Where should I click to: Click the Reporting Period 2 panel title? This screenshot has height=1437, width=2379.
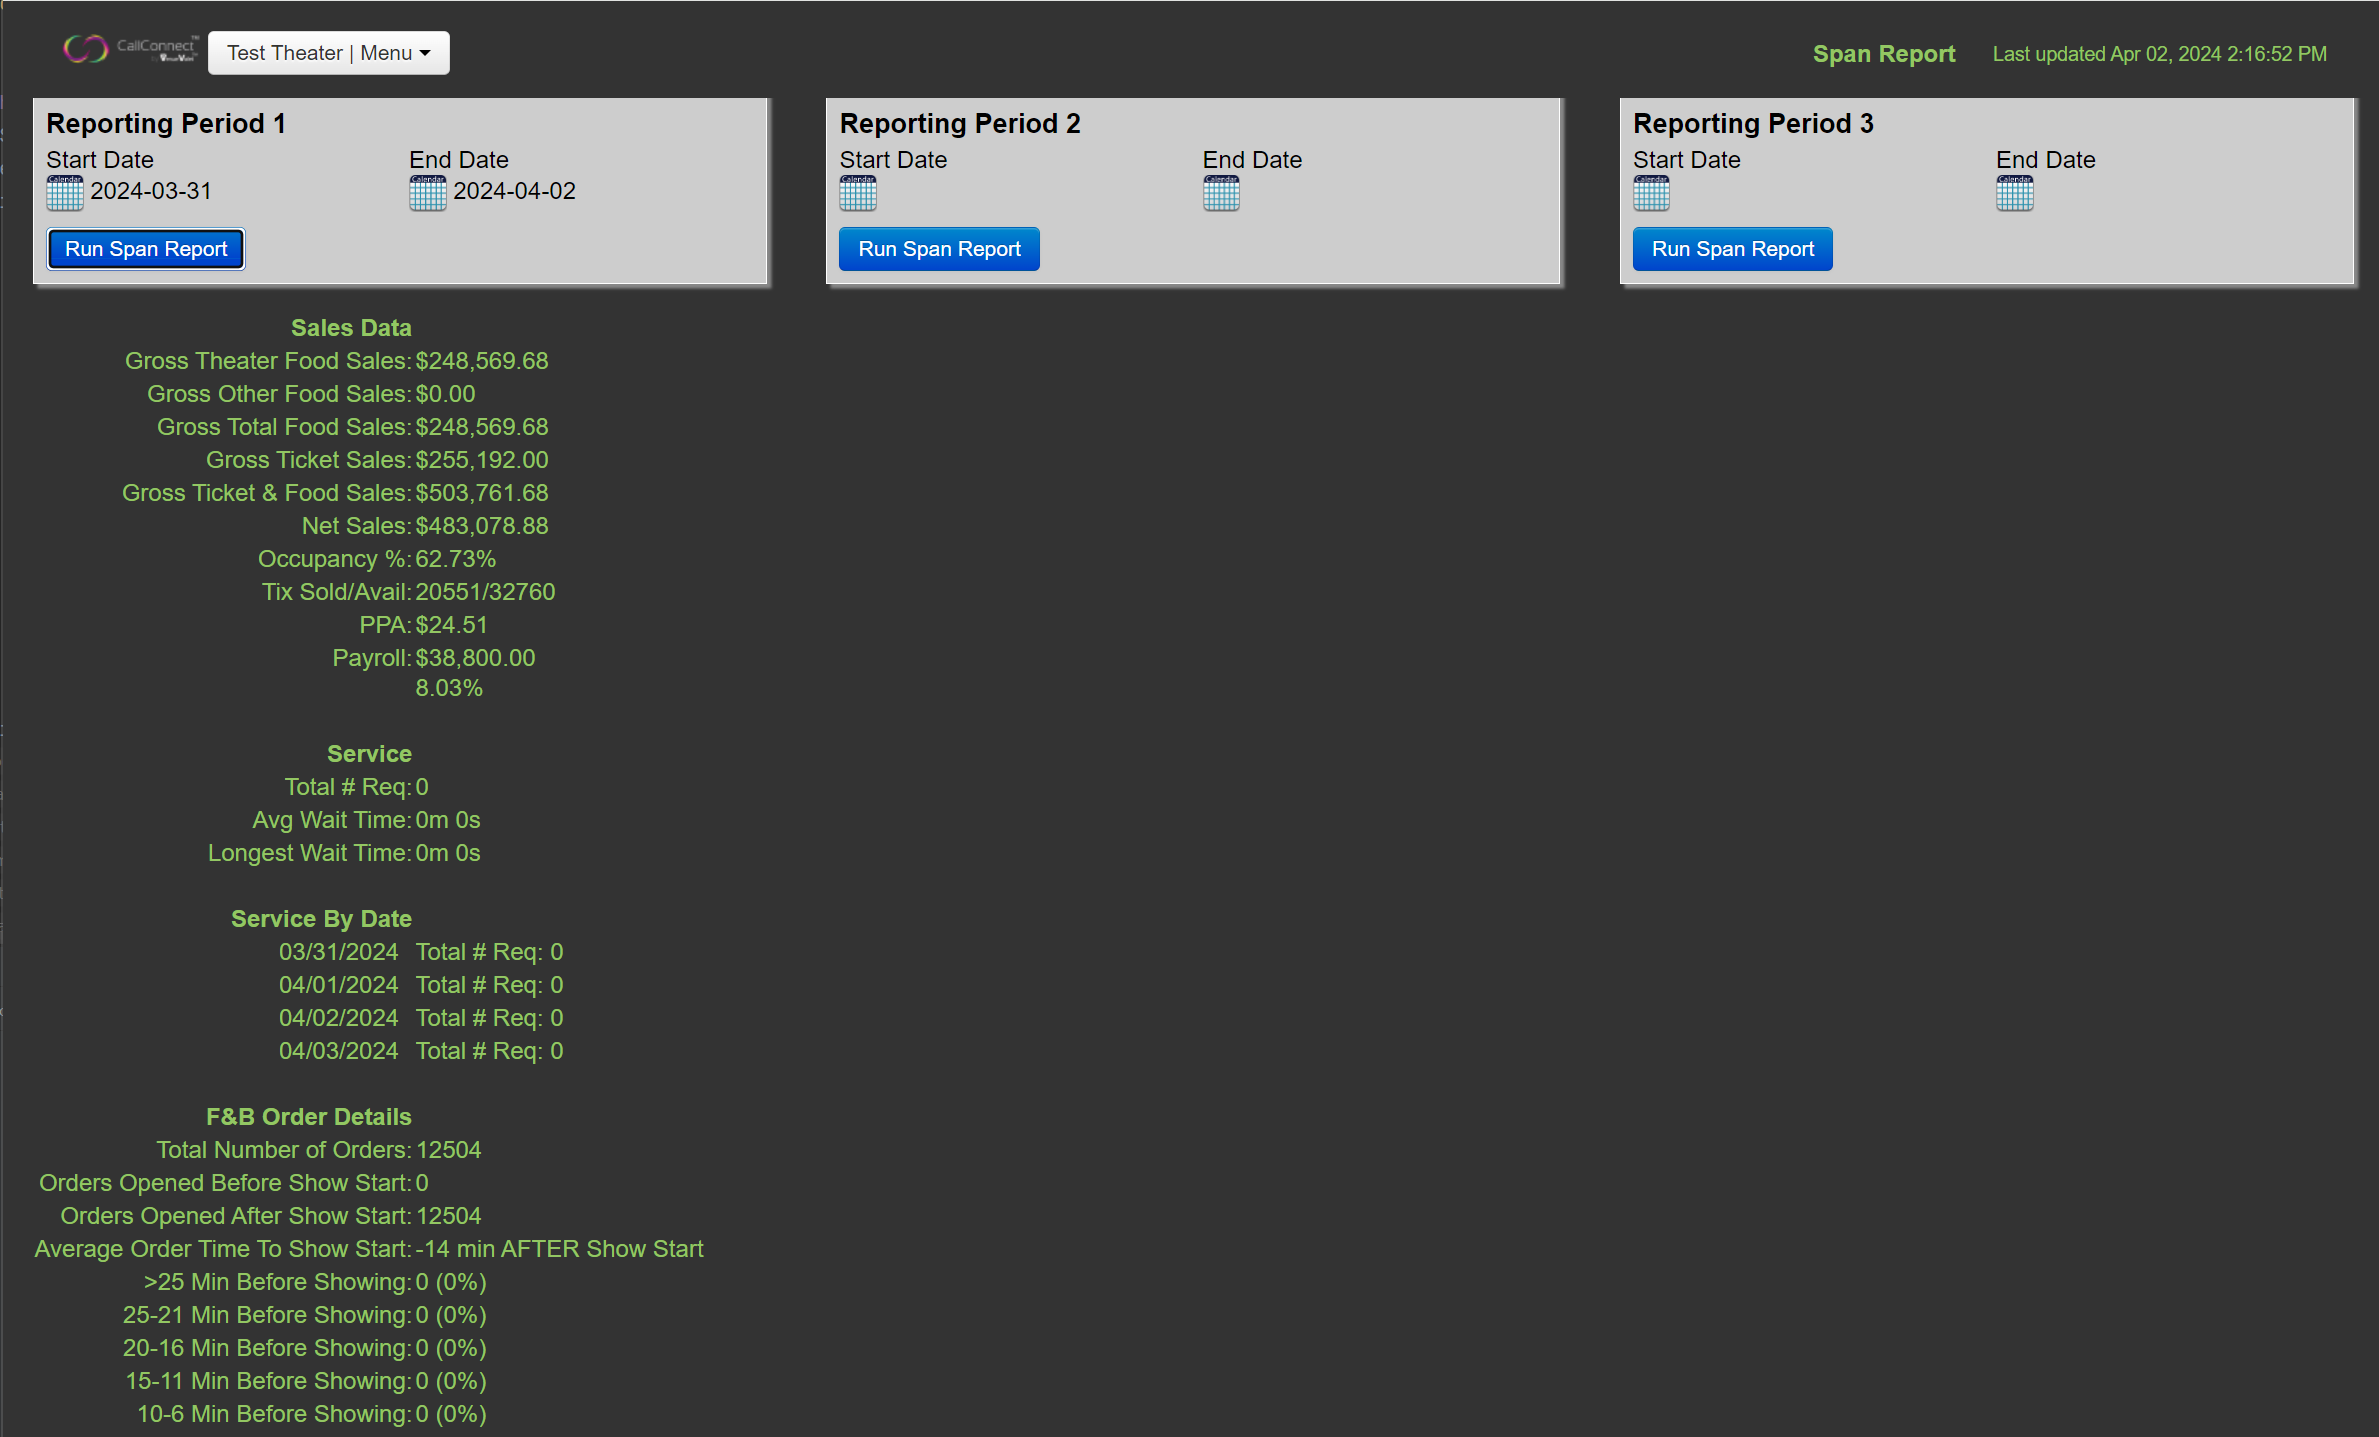click(959, 124)
